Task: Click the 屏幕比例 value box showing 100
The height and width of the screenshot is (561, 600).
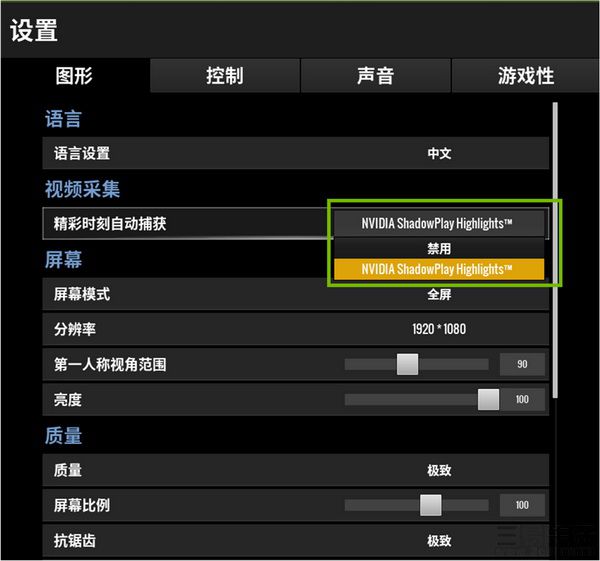Action: (522, 505)
